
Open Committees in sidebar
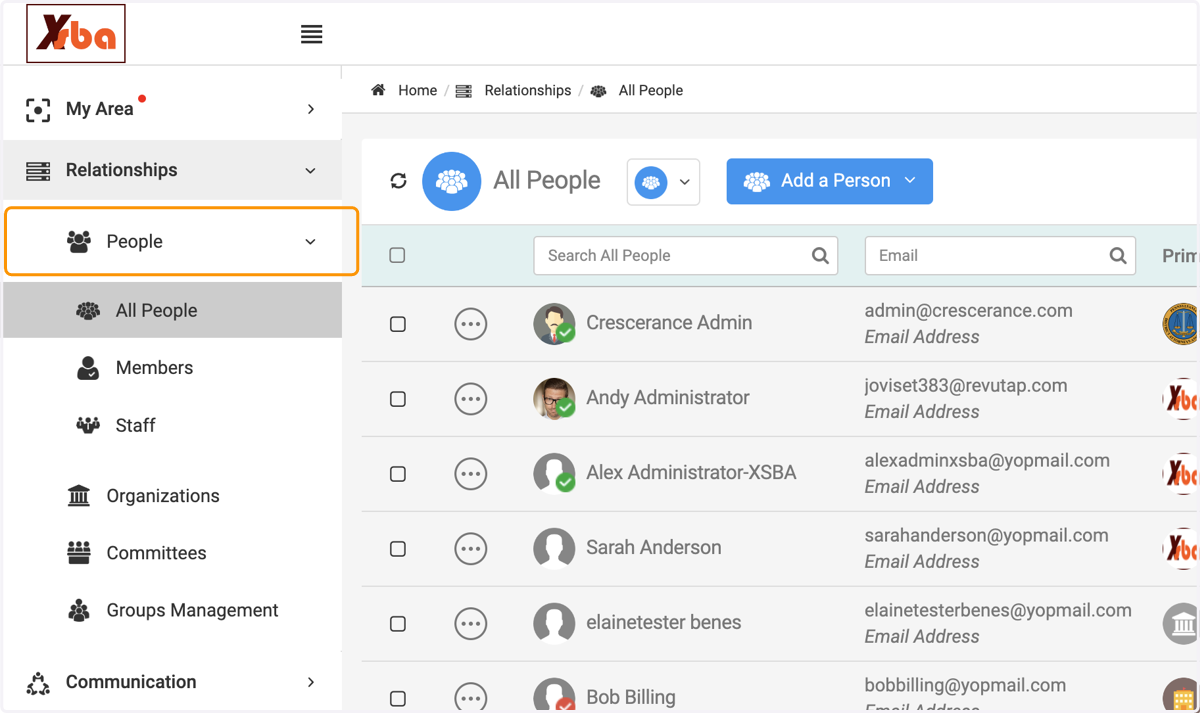(x=156, y=553)
